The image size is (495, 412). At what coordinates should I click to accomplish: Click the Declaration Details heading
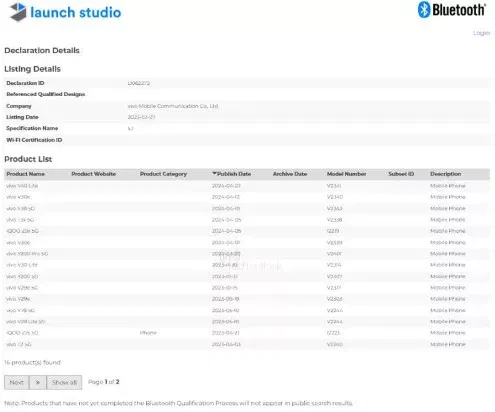click(42, 51)
